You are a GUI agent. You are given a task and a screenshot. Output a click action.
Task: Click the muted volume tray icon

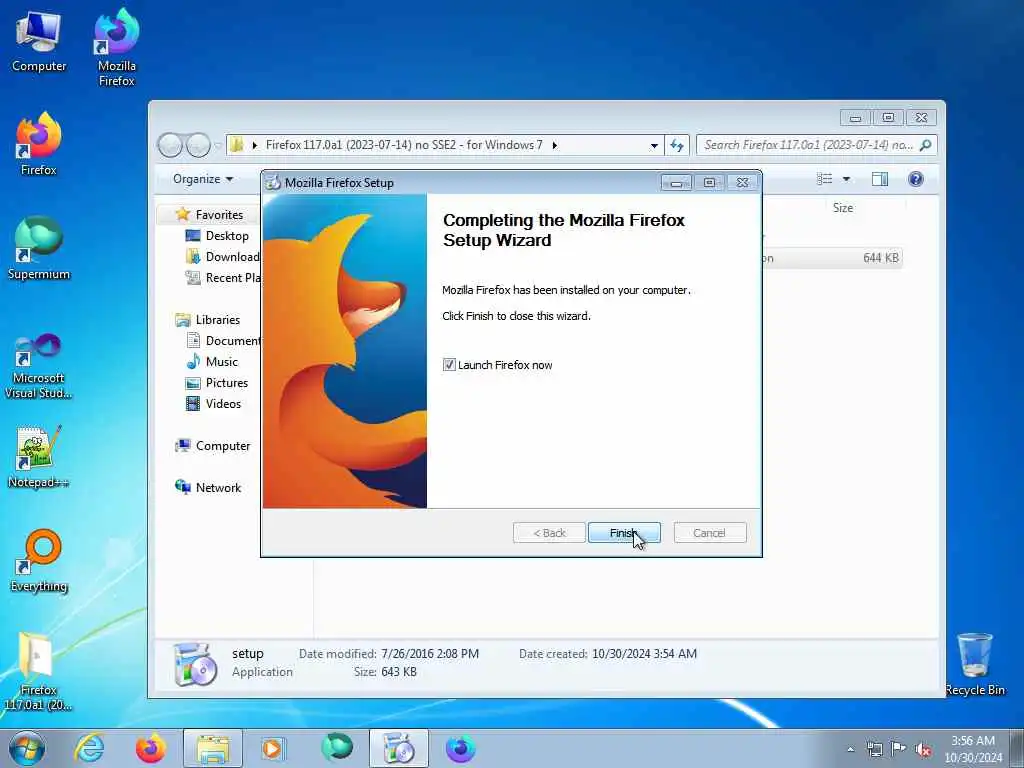pos(923,750)
